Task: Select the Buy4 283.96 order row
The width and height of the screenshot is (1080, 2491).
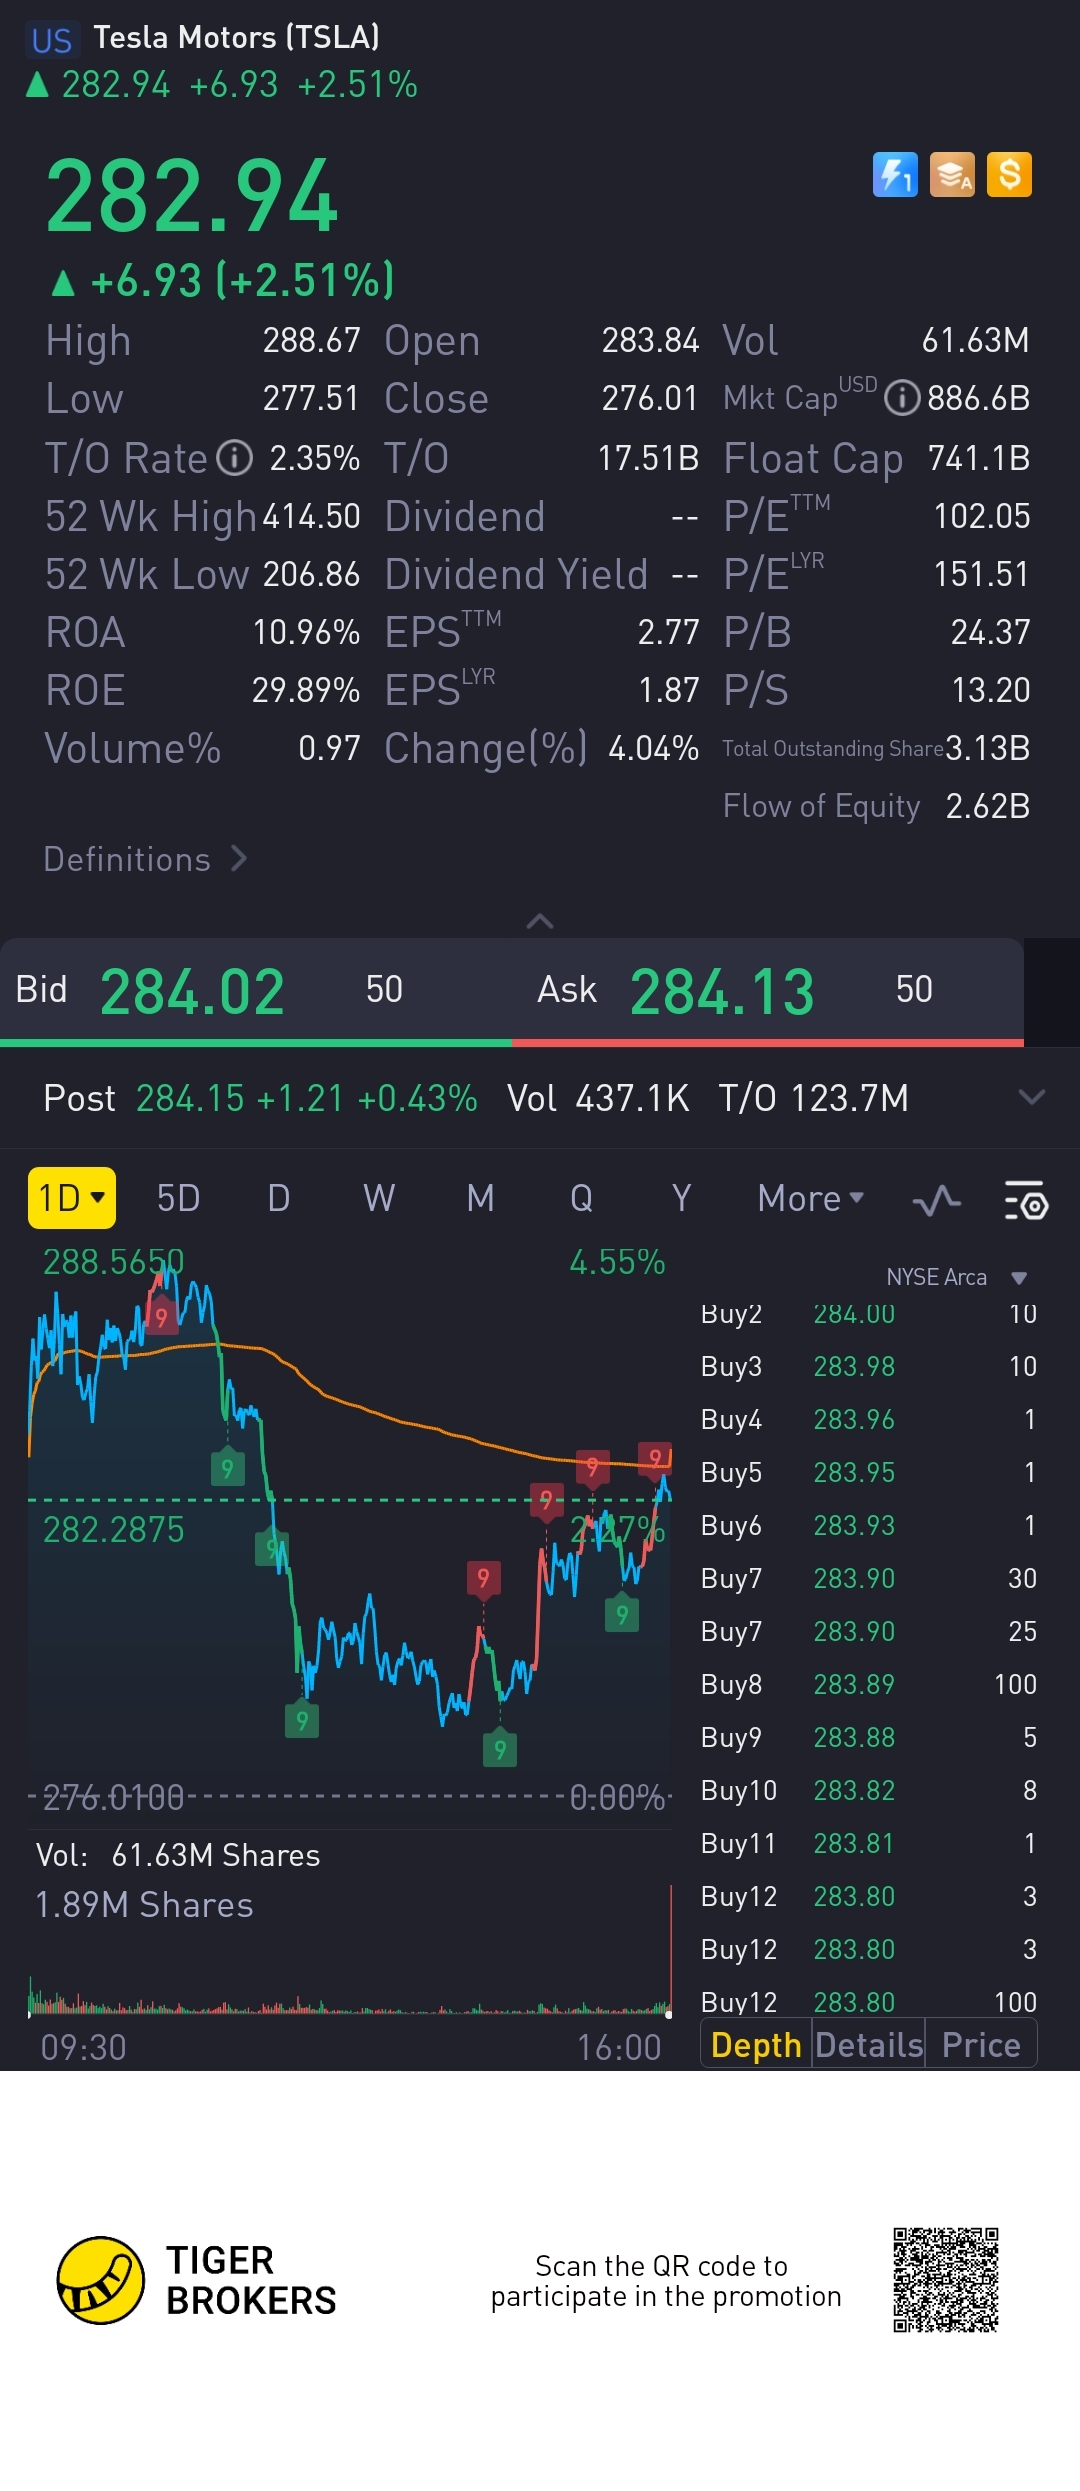Action: [x=868, y=1419]
